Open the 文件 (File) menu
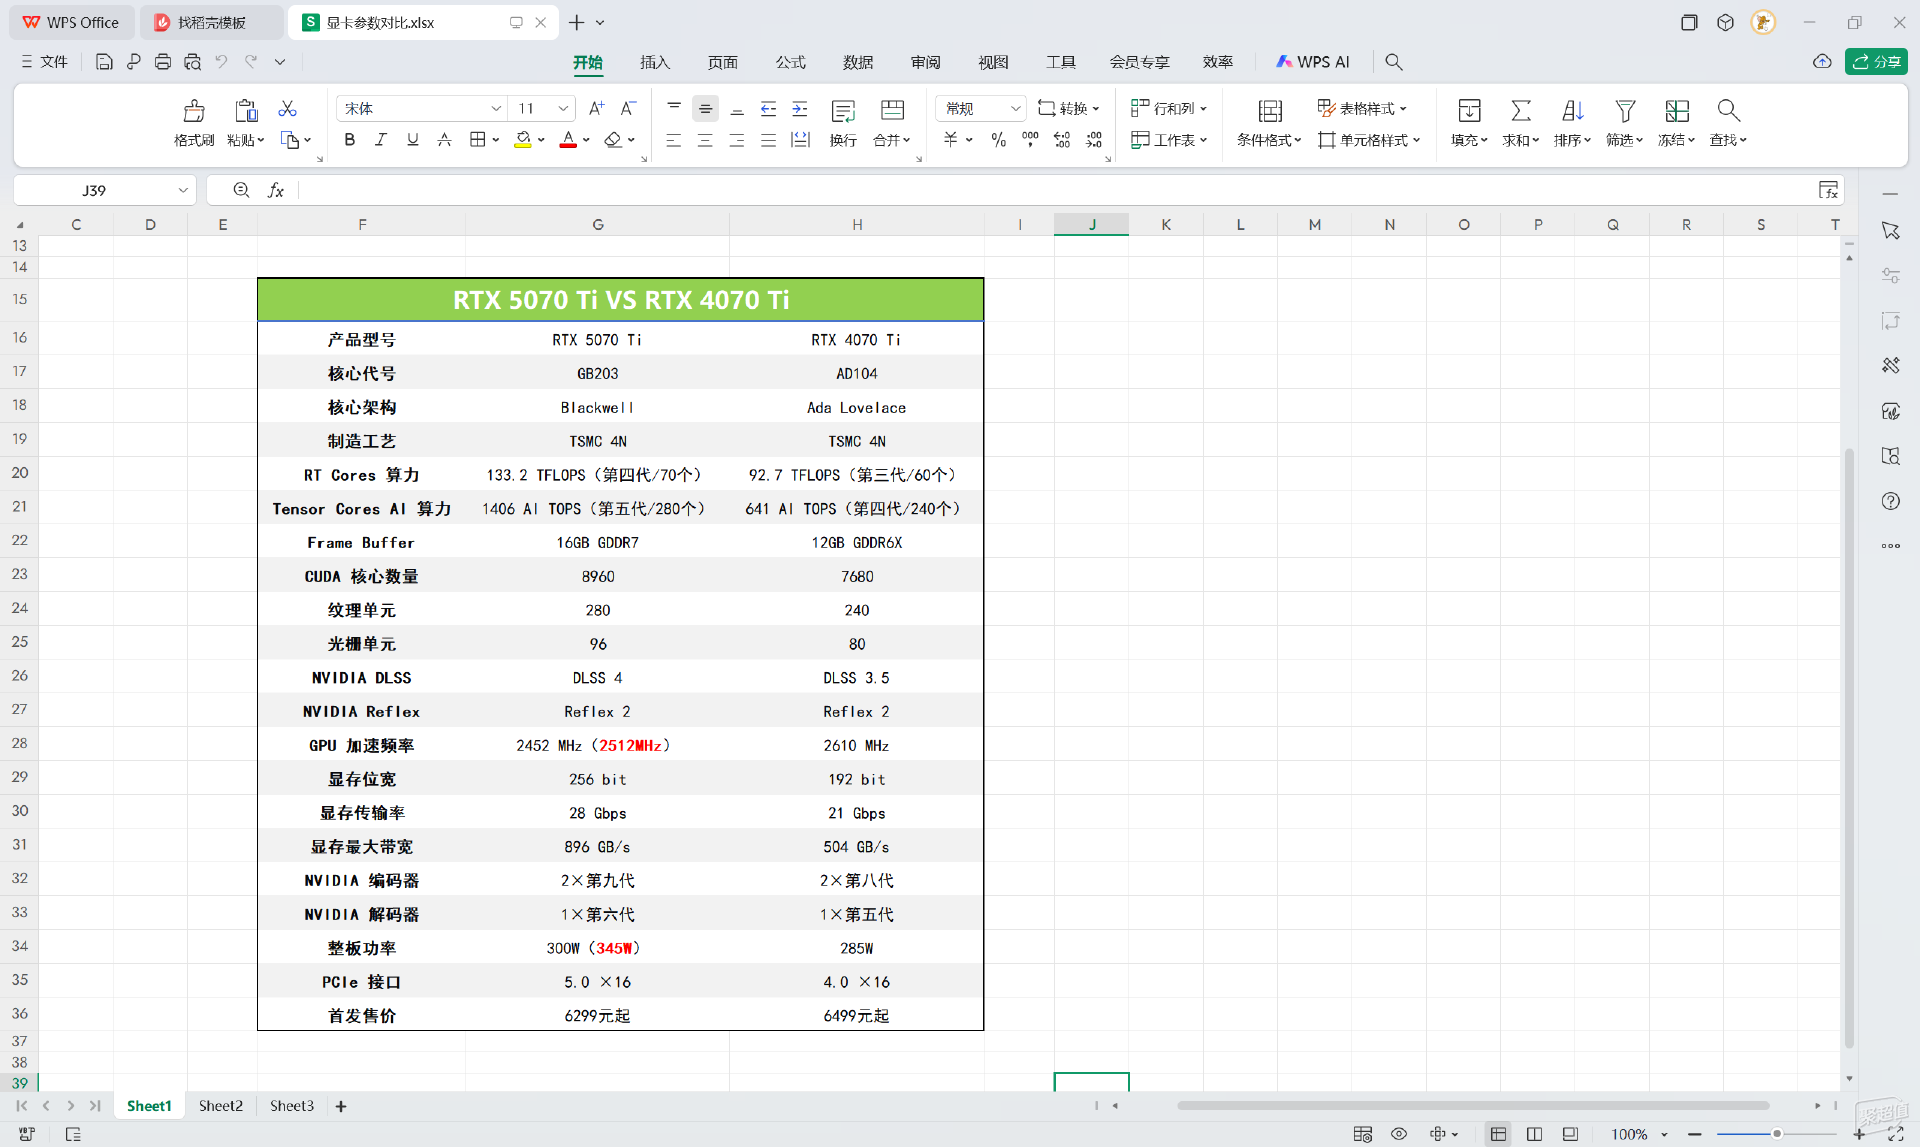This screenshot has width=1920, height=1147. (x=45, y=62)
